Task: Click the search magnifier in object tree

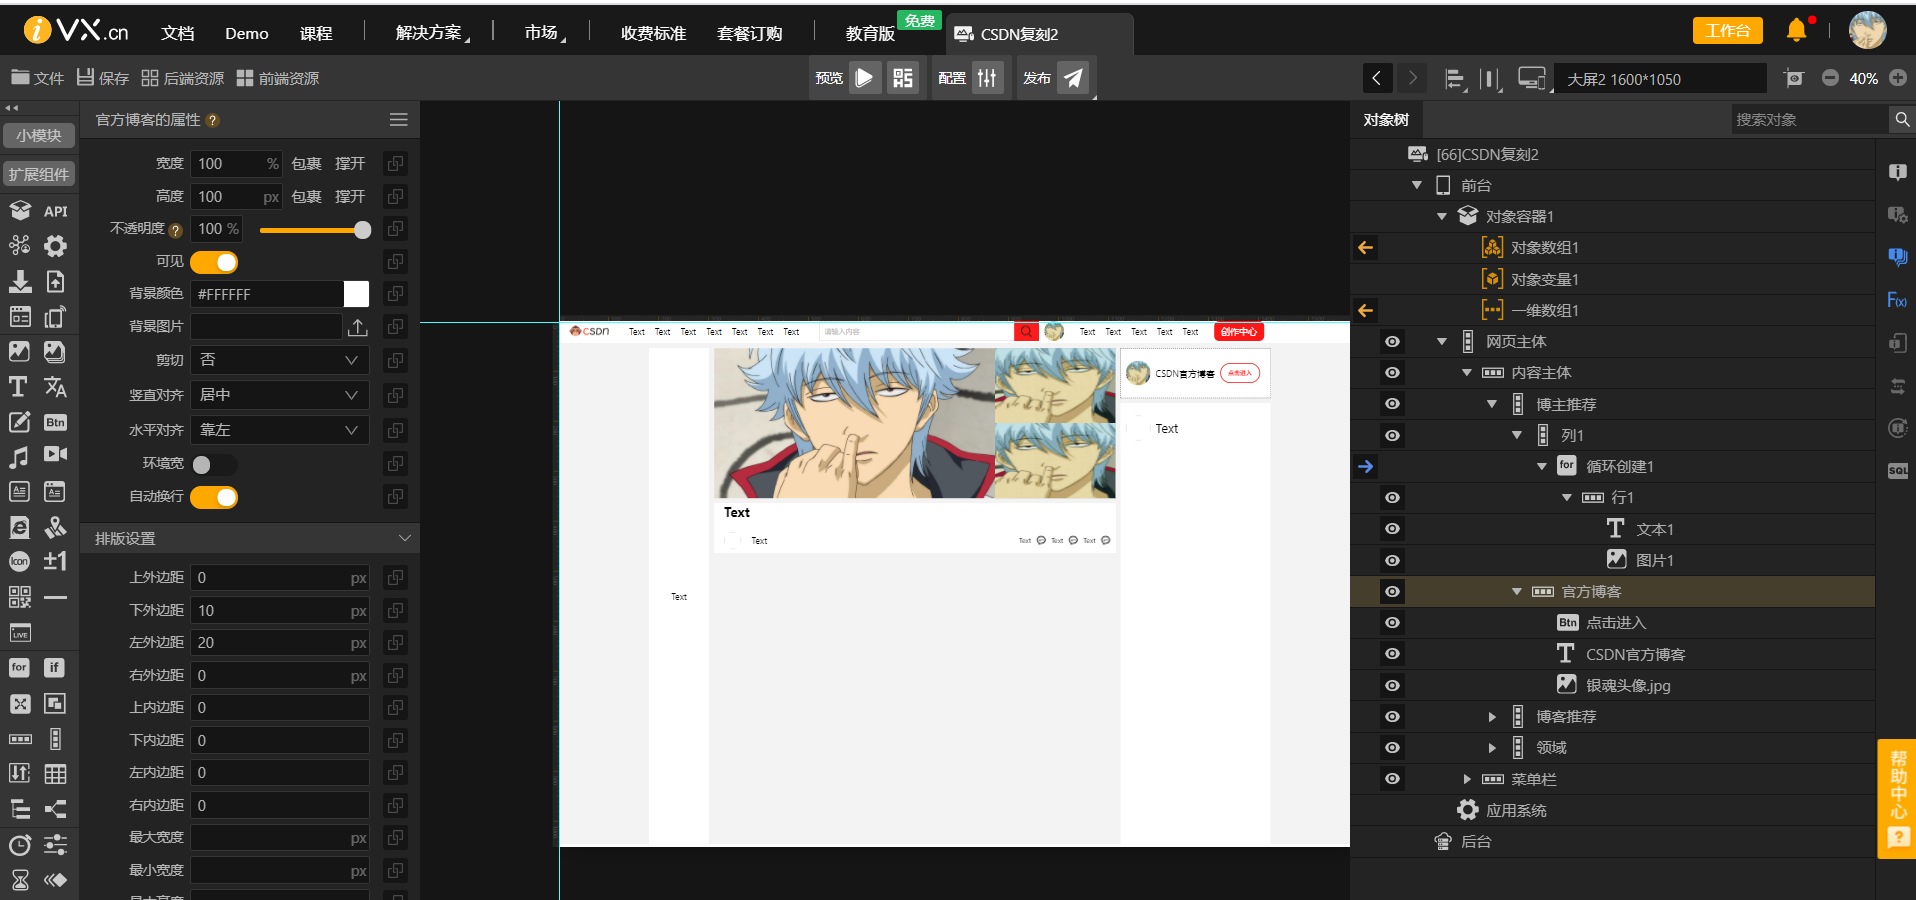Action: (1902, 119)
